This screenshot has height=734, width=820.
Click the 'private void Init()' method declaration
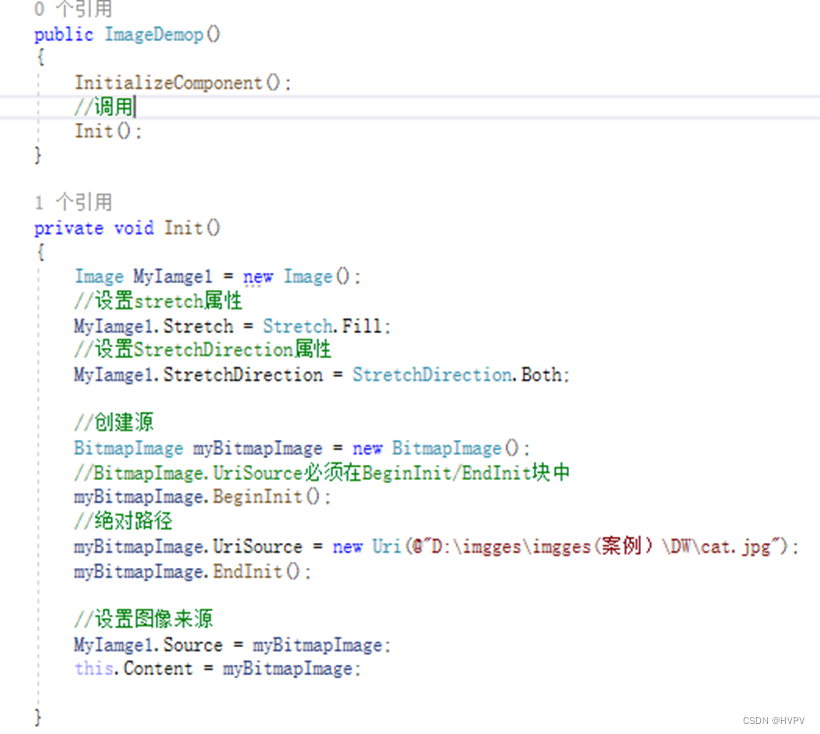click(127, 228)
